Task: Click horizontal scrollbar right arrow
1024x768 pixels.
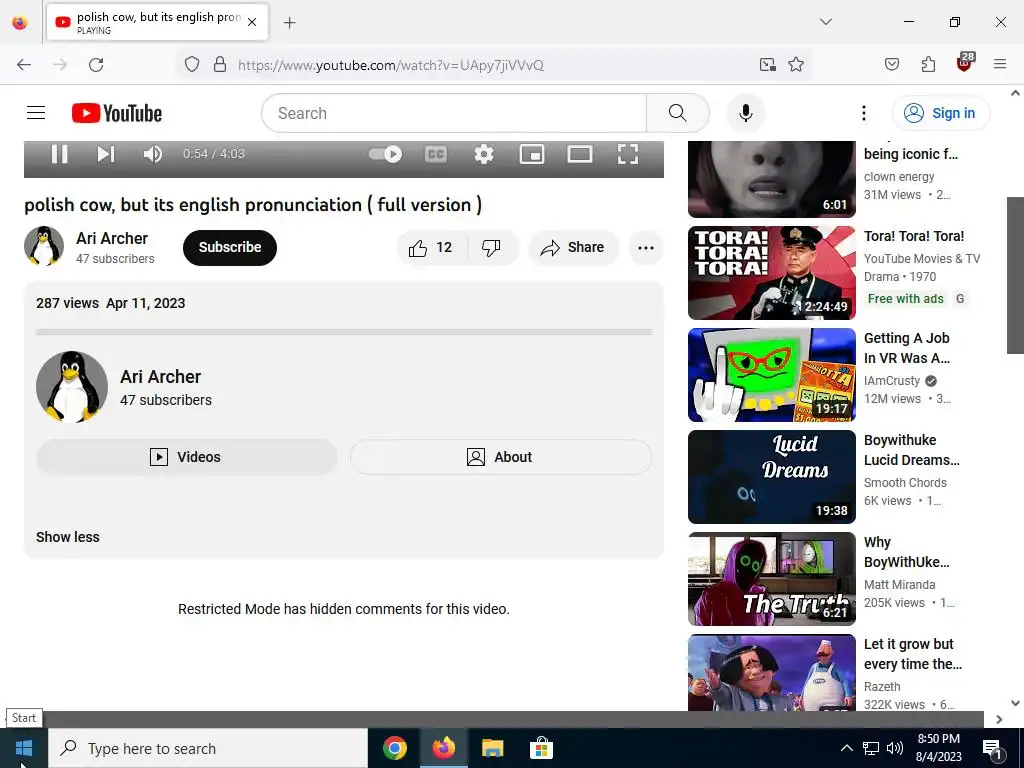Action: pos(999,719)
